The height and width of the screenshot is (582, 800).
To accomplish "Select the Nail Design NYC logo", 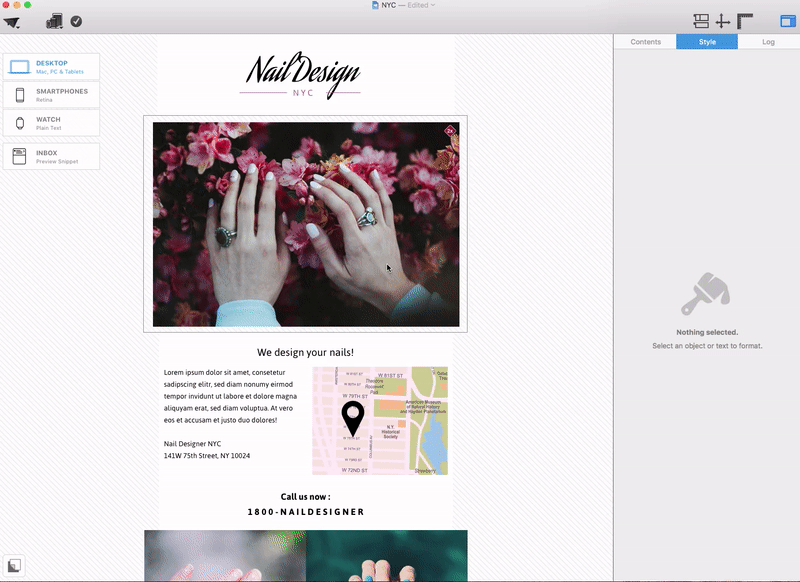I will pos(301,75).
